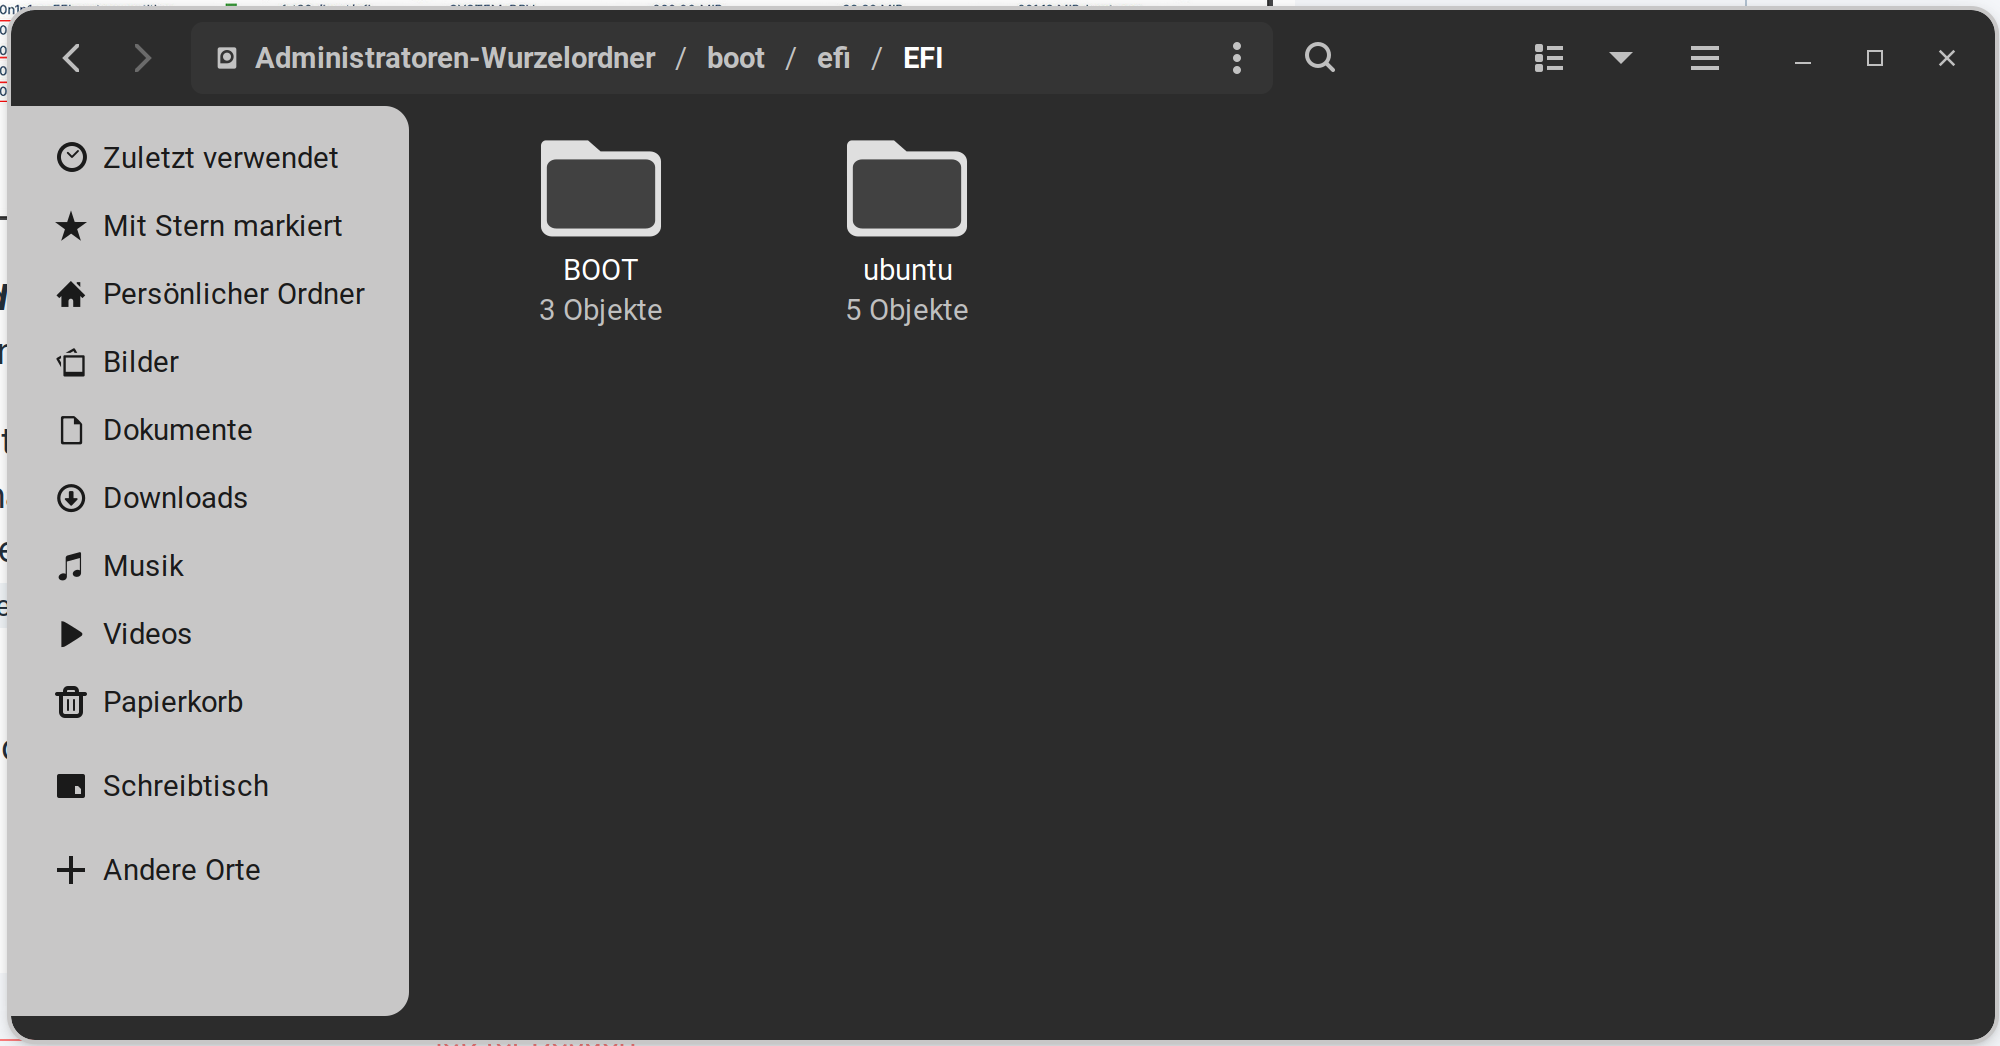The width and height of the screenshot is (2000, 1046).
Task: Open the hamburger main menu
Action: coord(1705,58)
